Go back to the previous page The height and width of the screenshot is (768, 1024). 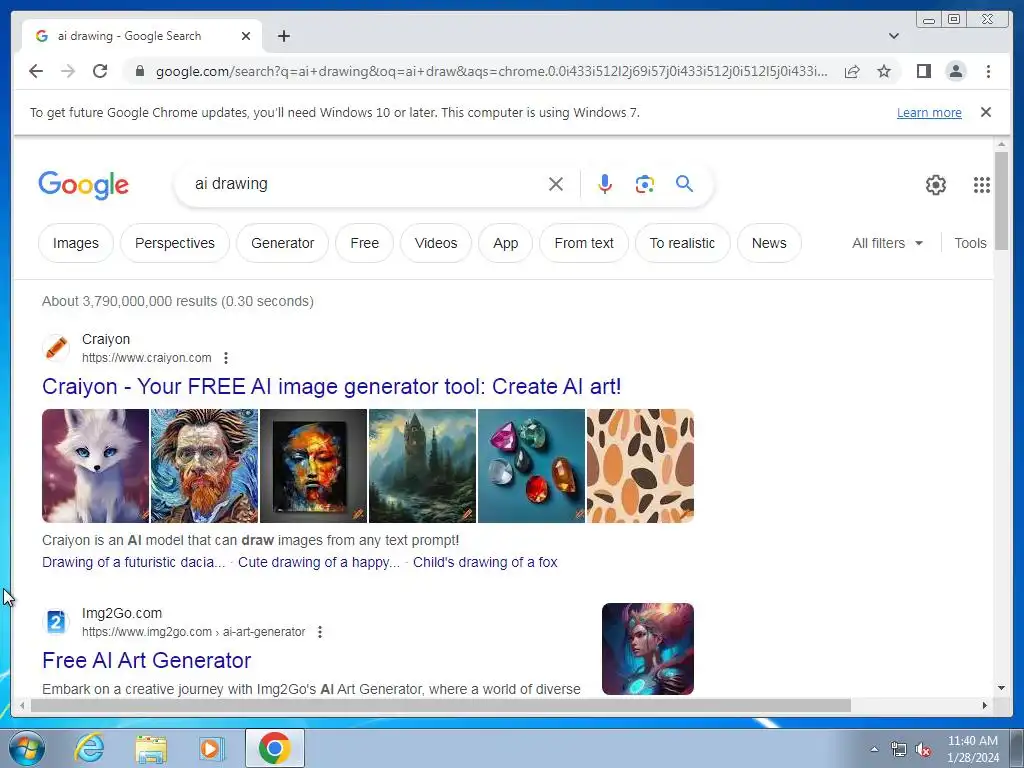(x=36, y=71)
